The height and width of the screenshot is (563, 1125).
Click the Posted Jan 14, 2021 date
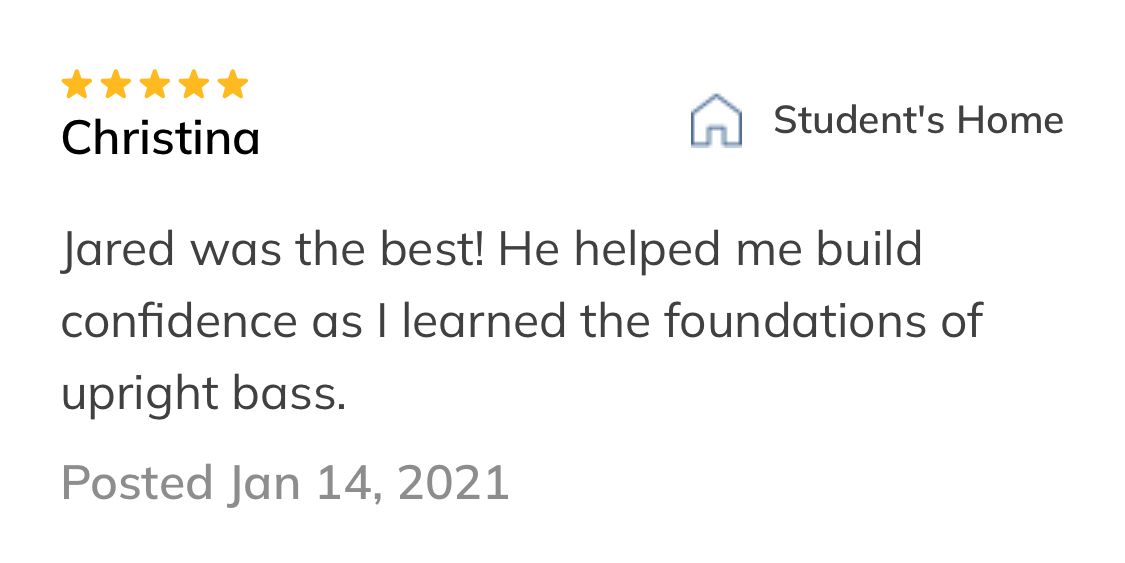click(x=285, y=482)
